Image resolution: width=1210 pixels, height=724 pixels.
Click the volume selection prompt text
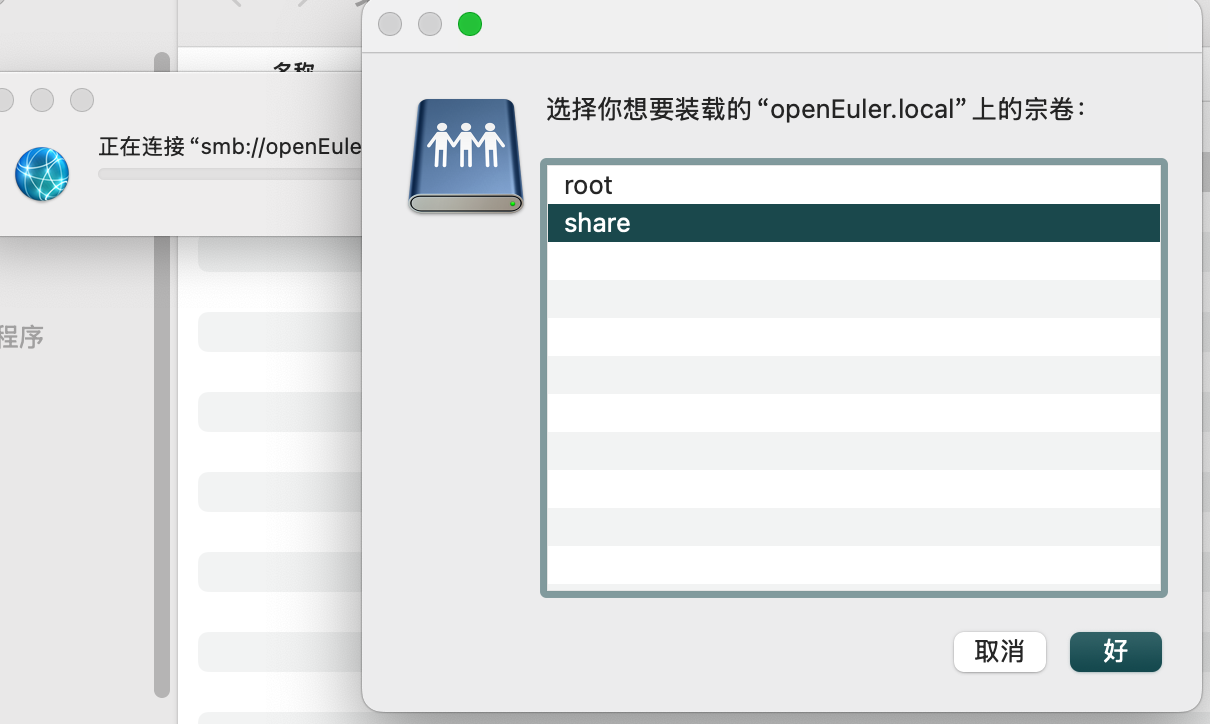[816, 109]
